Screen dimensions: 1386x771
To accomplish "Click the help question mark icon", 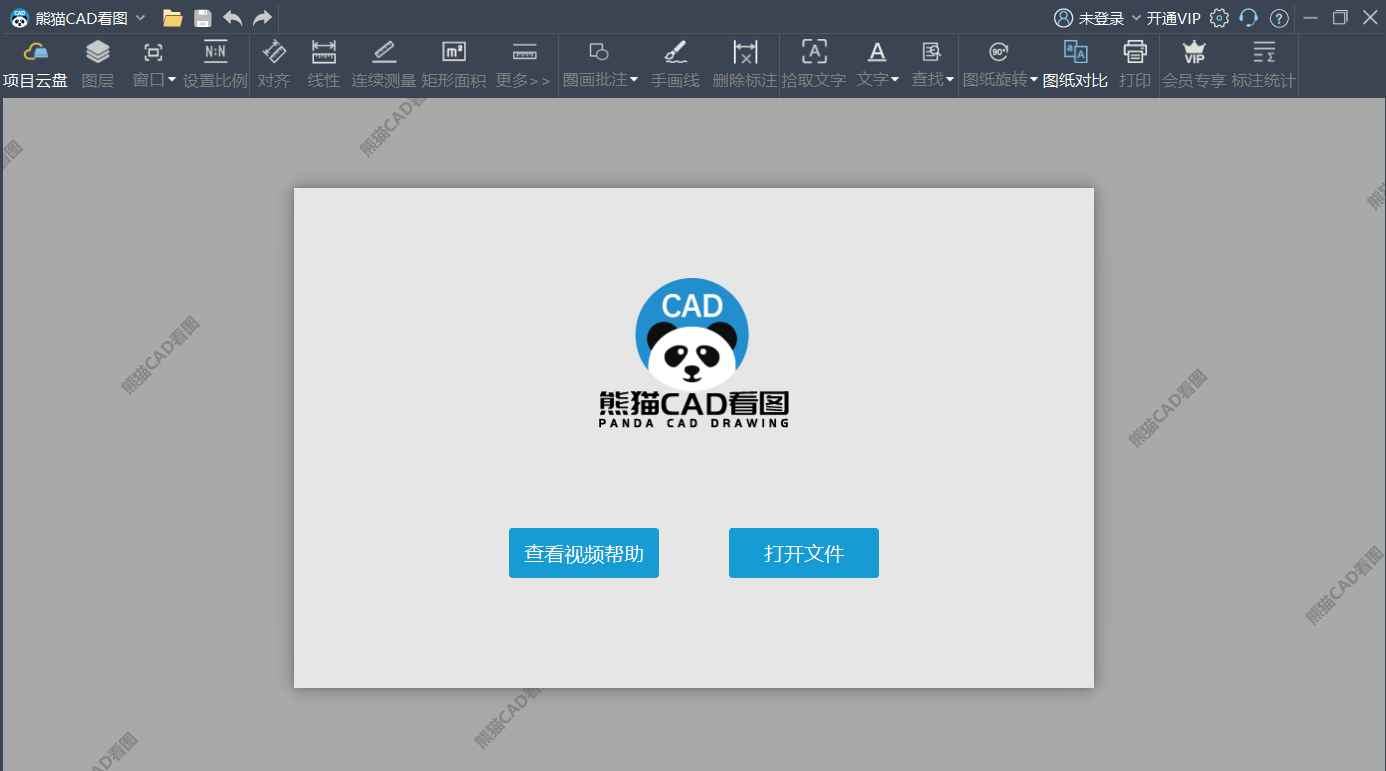I will point(1279,18).
